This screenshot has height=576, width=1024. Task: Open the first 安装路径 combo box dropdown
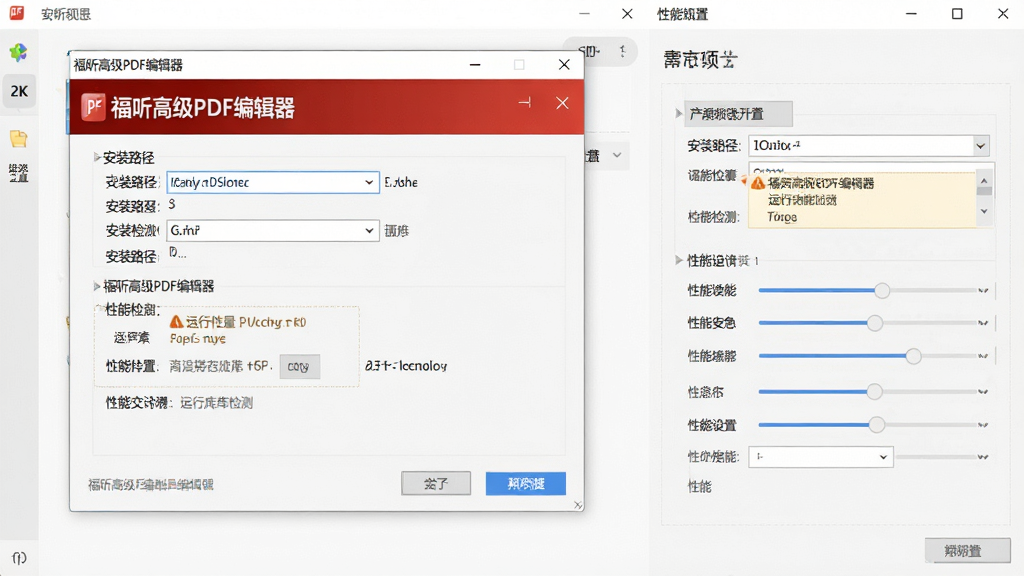click(x=369, y=182)
